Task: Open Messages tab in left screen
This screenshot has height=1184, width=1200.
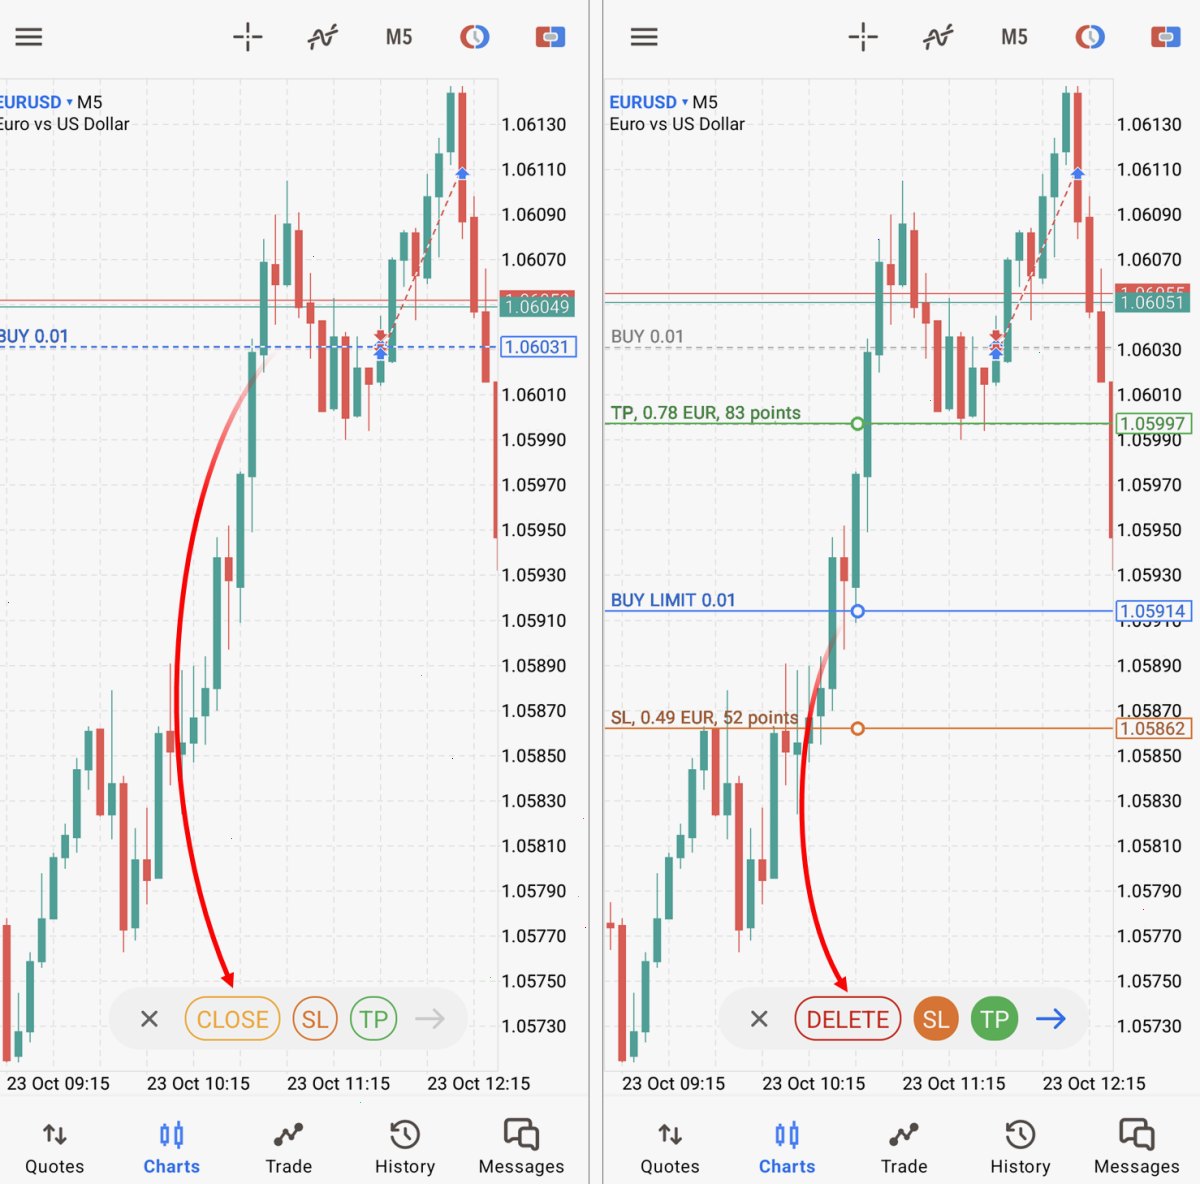Action: click(x=521, y=1147)
